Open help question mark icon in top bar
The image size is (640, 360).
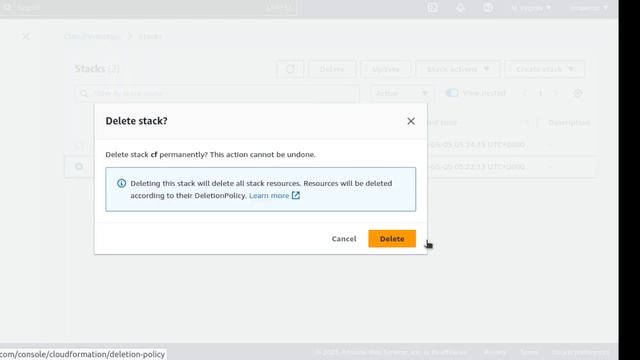[x=488, y=7]
